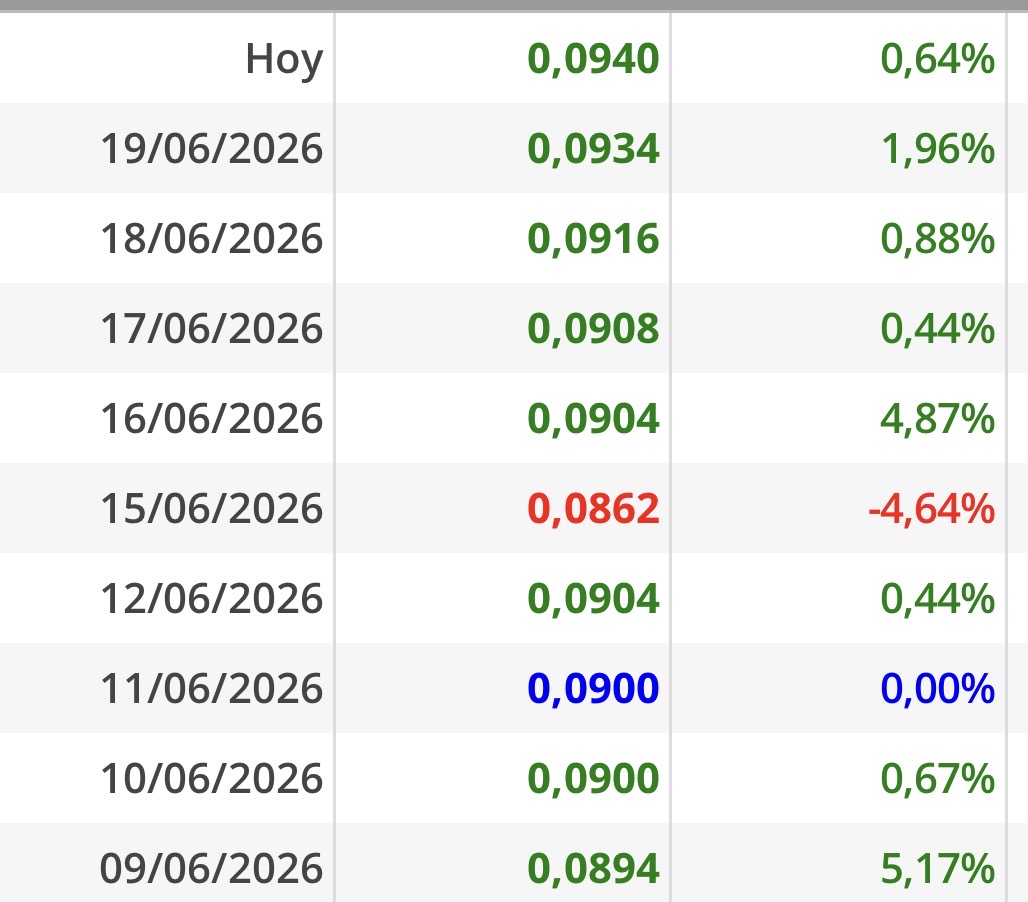Select date 17/06/2026

pyautogui.click(x=211, y=328)
